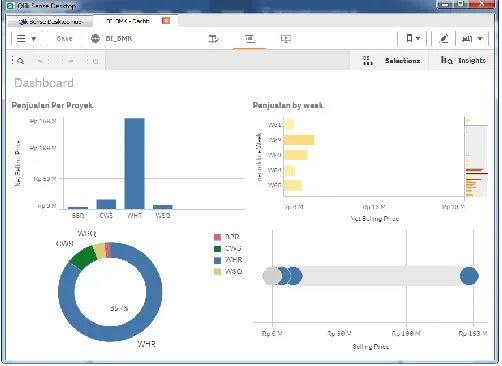The width and height of the screenshot is (502, 366).
Task: Select the tall WHR bar in bar chart
Action: tap(135, 163)
